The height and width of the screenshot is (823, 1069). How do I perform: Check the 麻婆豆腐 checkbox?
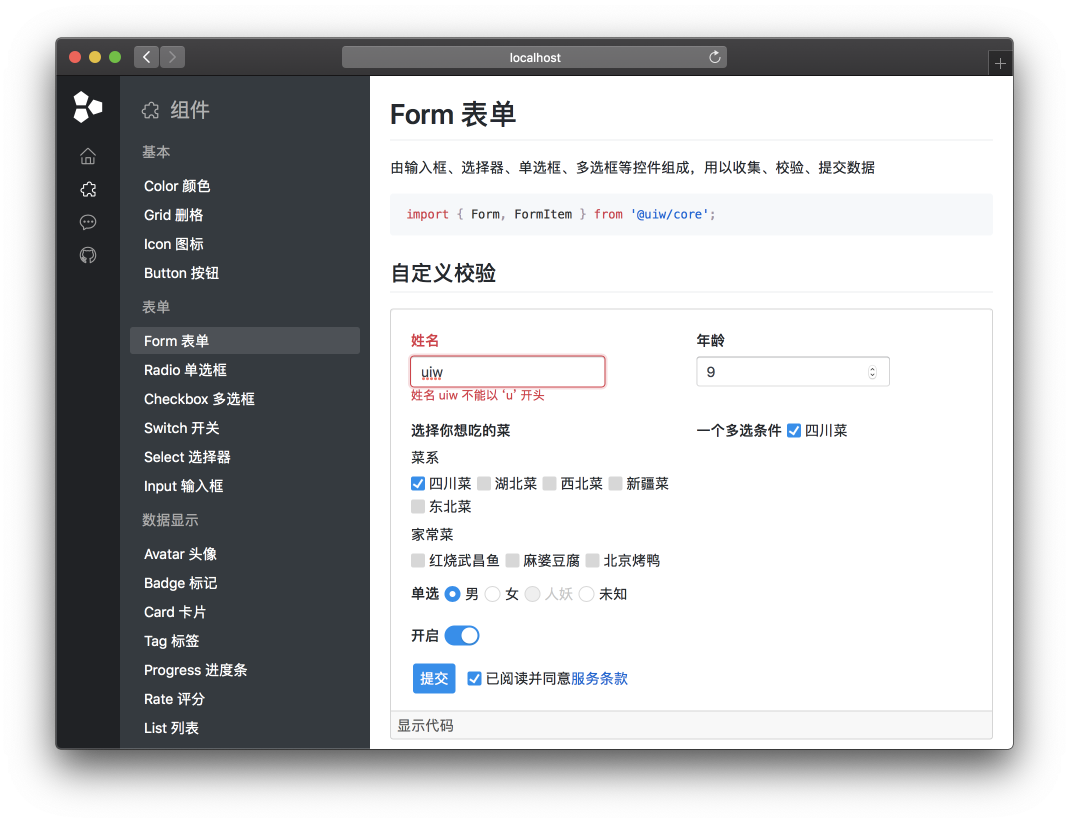point(512,561)
